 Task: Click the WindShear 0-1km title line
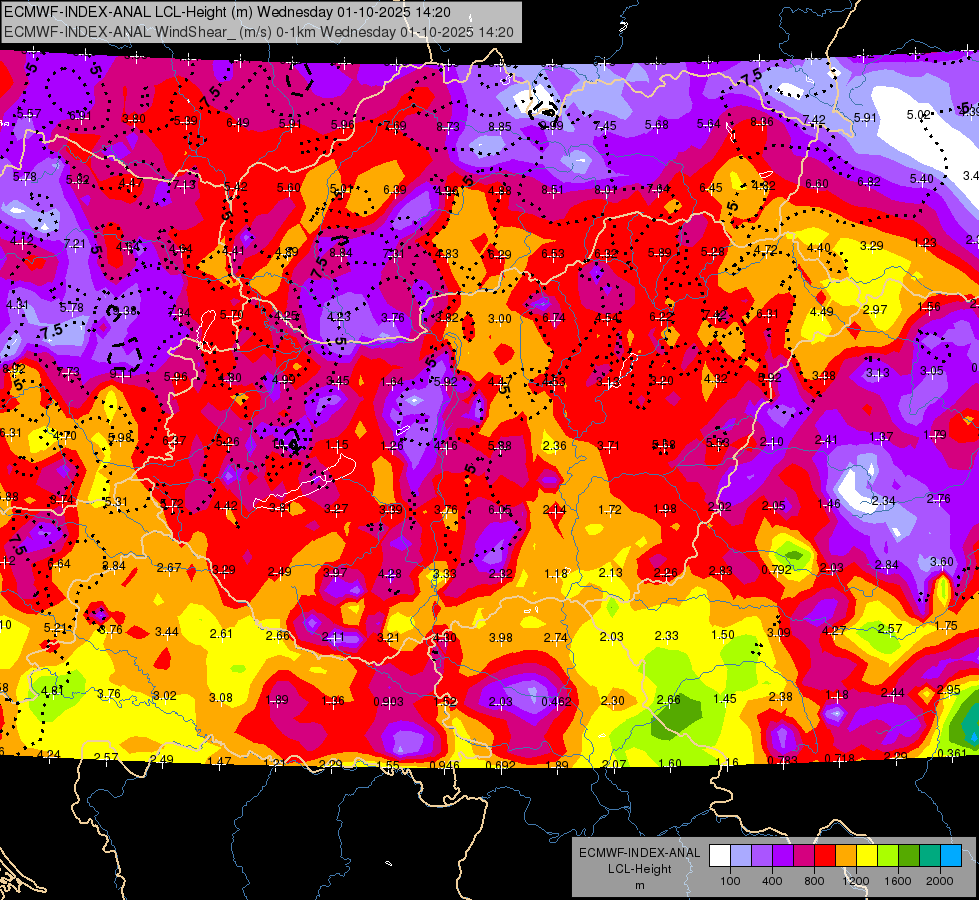click(258, 32)
